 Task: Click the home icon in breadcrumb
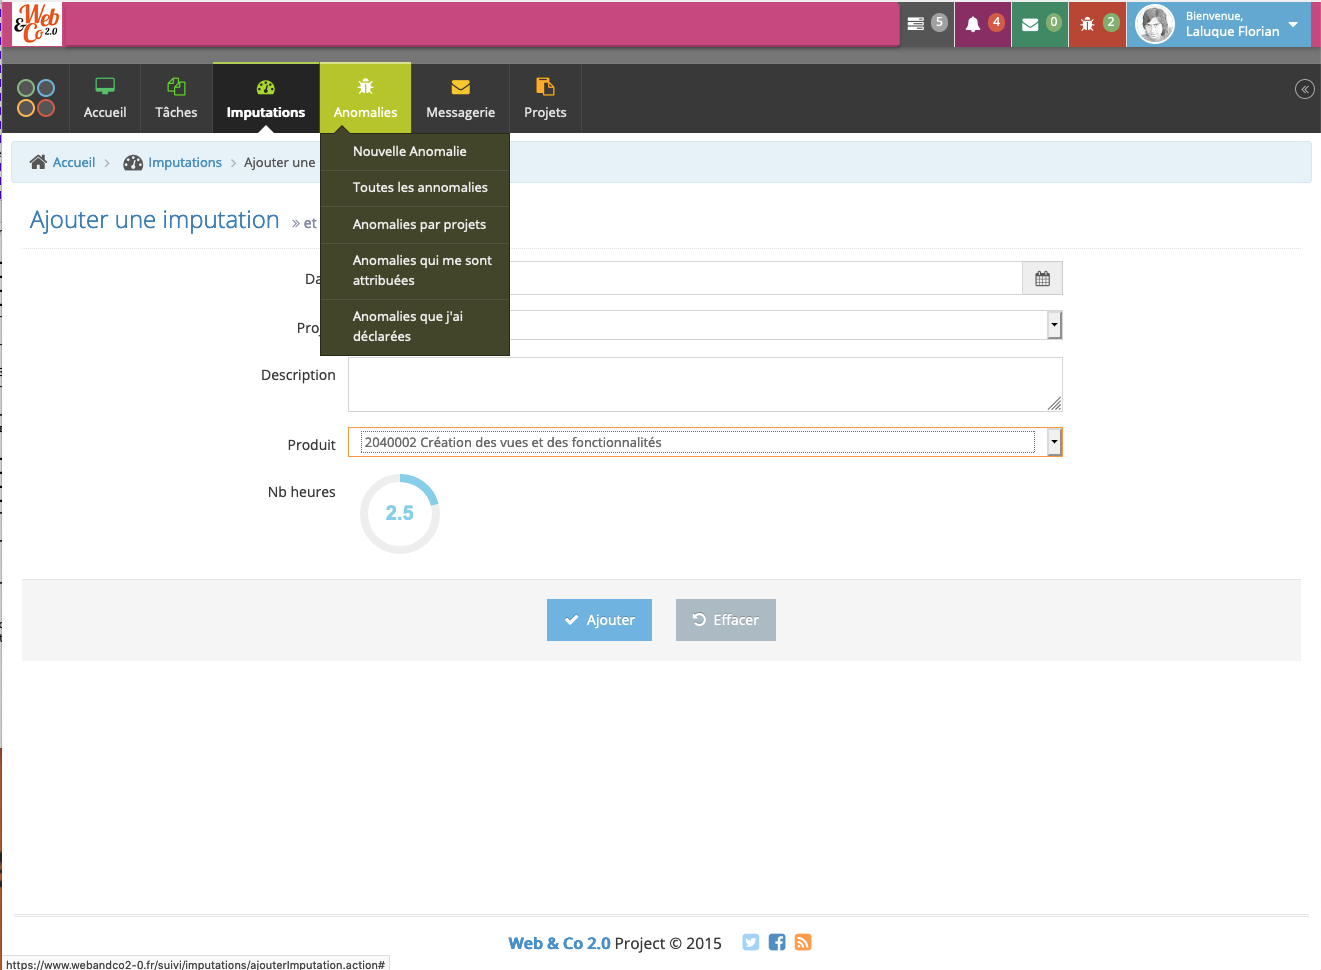point(38,162)
